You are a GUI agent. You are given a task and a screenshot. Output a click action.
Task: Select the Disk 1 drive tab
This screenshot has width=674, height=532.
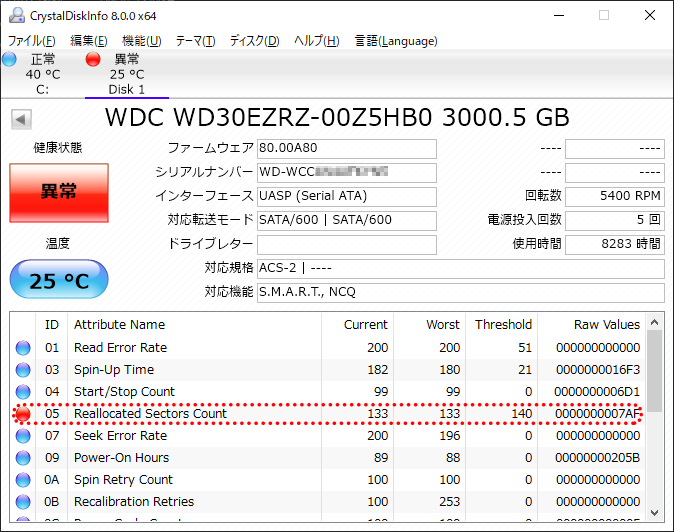tap(127, 74)
